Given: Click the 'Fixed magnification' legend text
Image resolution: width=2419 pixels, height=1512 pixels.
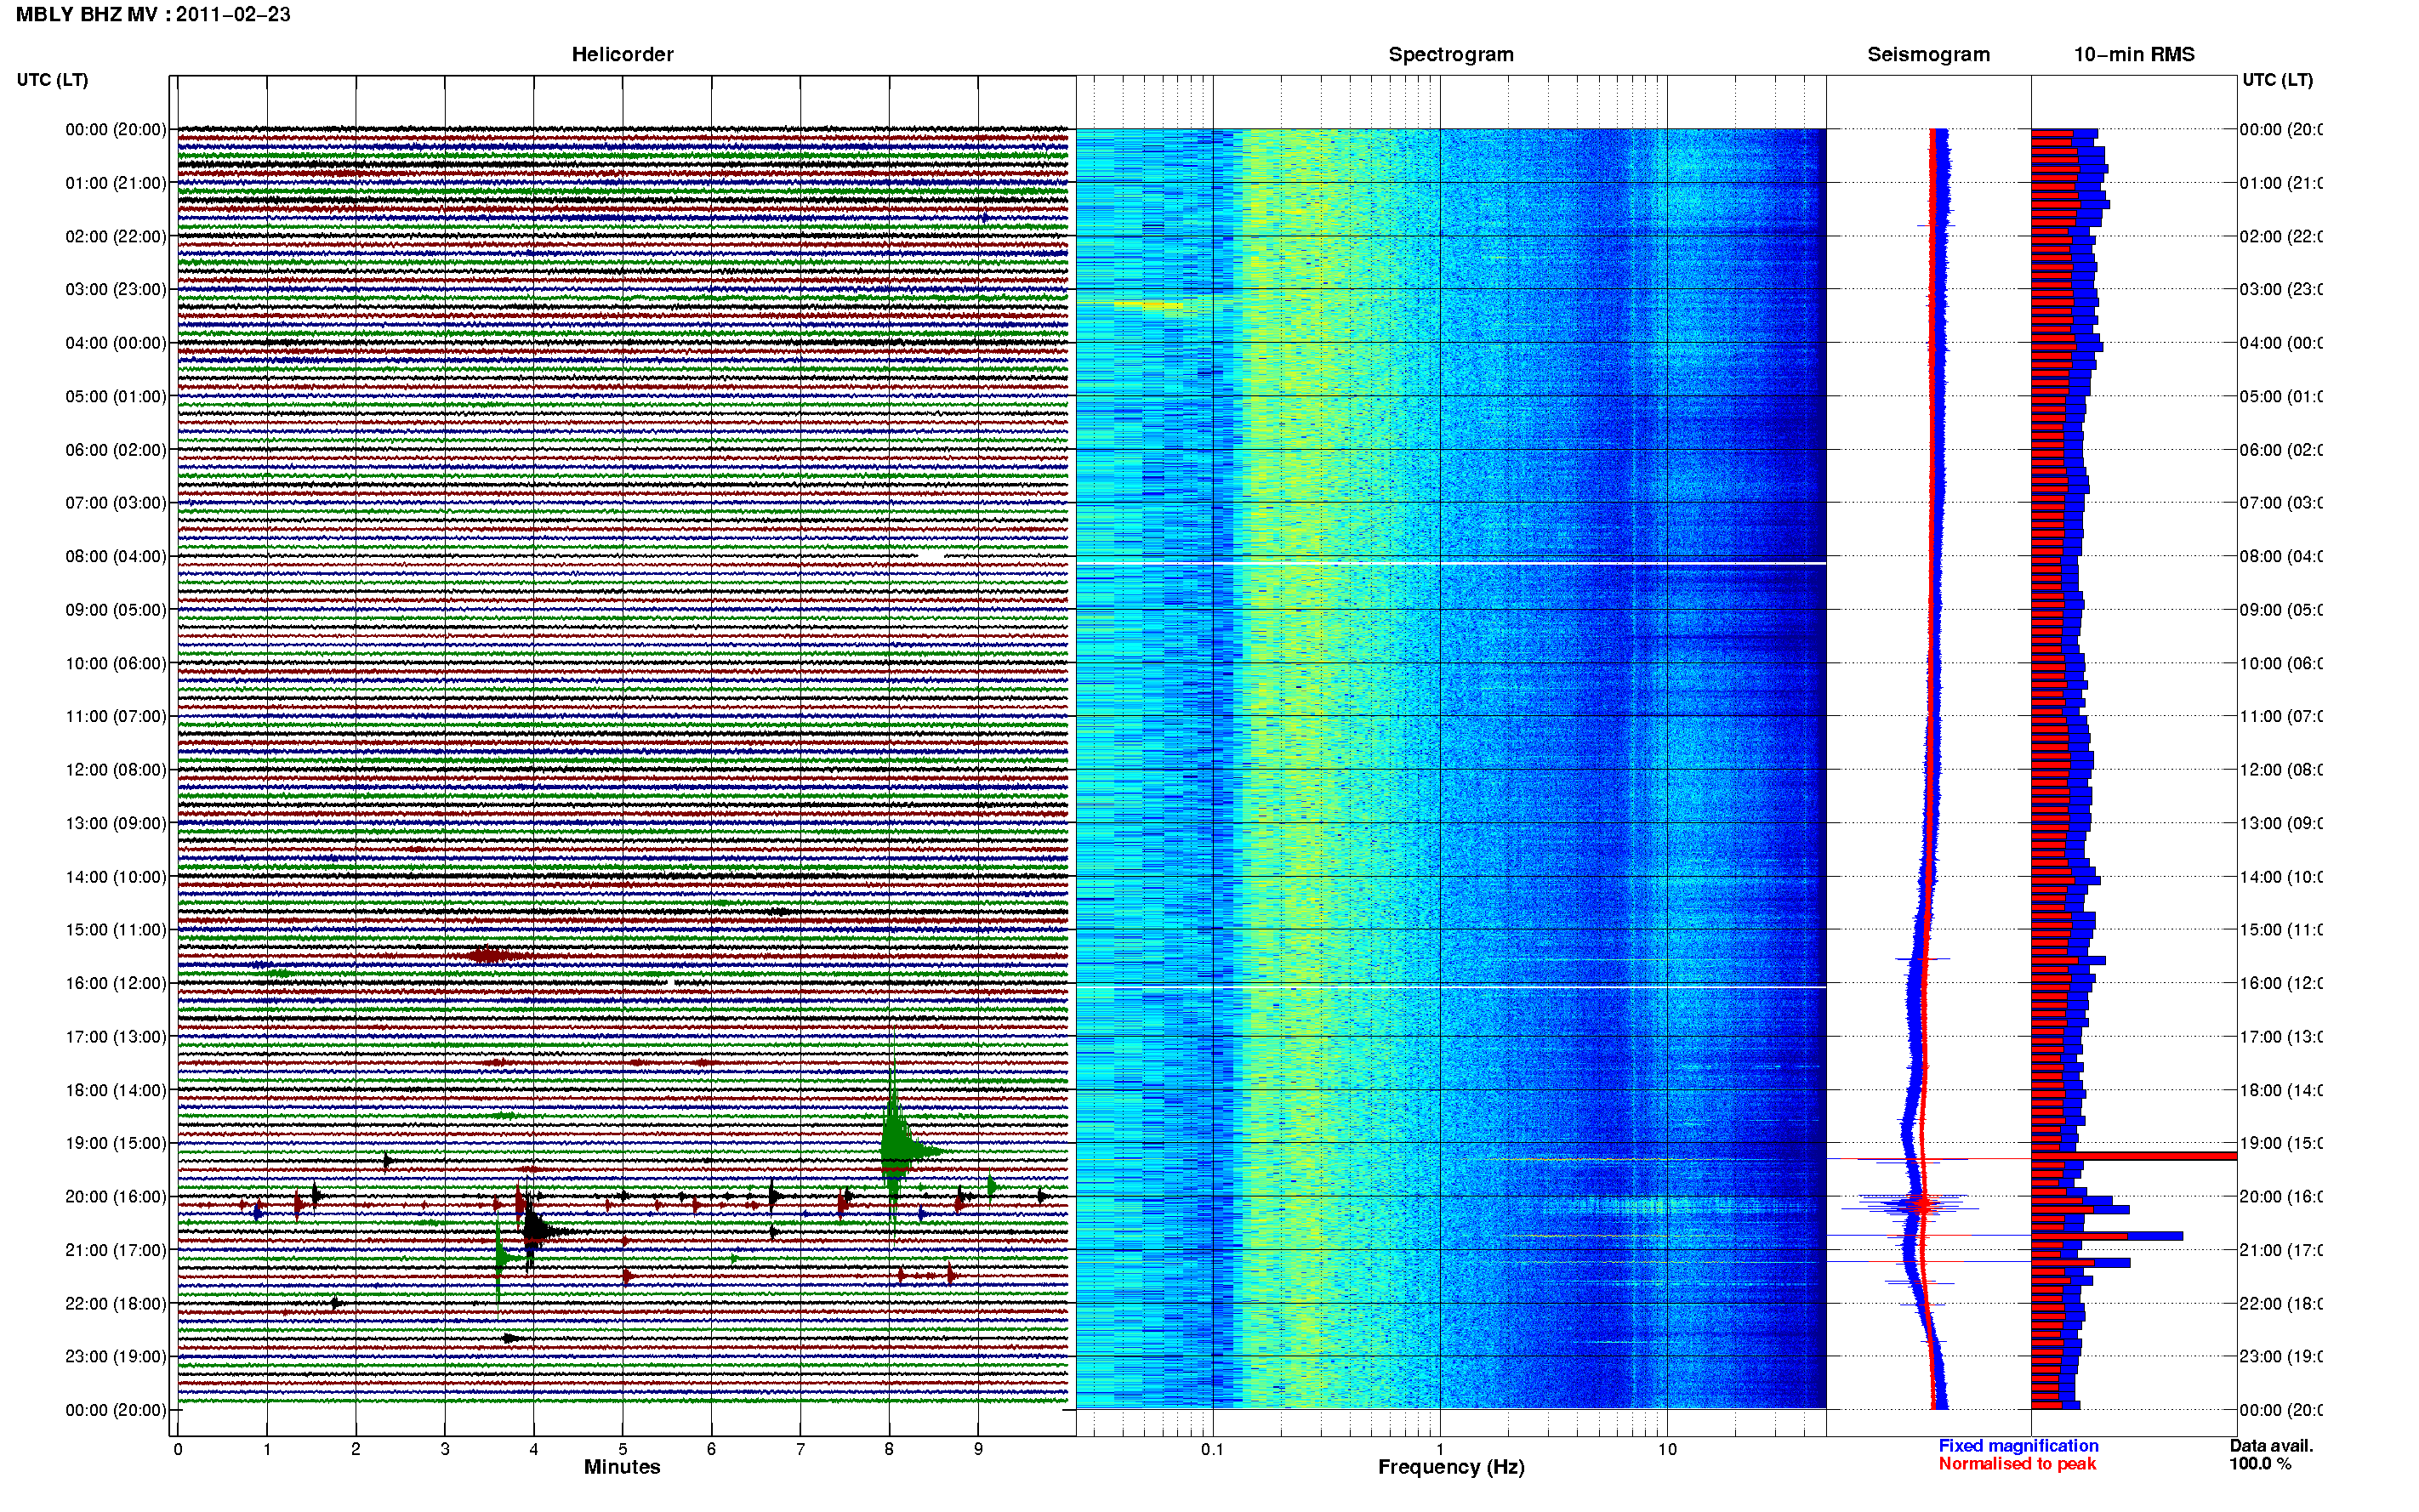Looking at the screenshot, I should pos(2018,1446).
